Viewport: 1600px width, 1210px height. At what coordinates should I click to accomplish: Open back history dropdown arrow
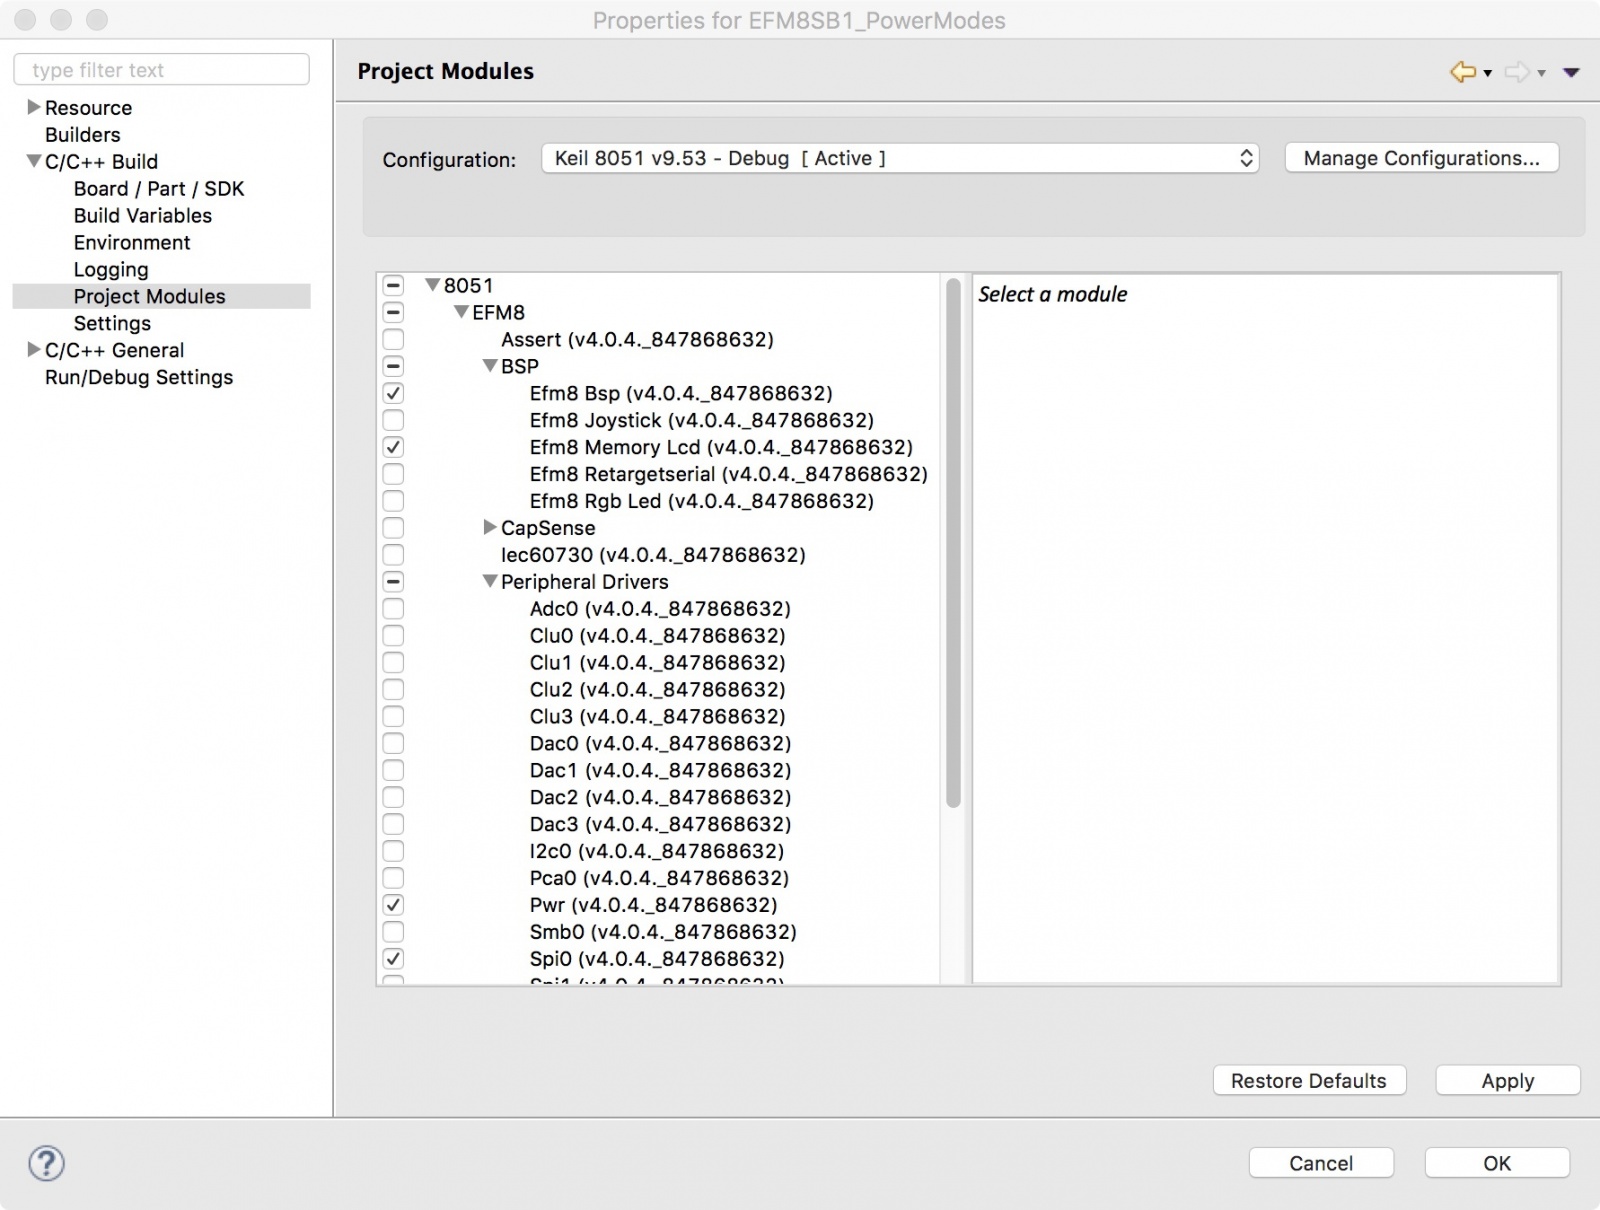1488,73
